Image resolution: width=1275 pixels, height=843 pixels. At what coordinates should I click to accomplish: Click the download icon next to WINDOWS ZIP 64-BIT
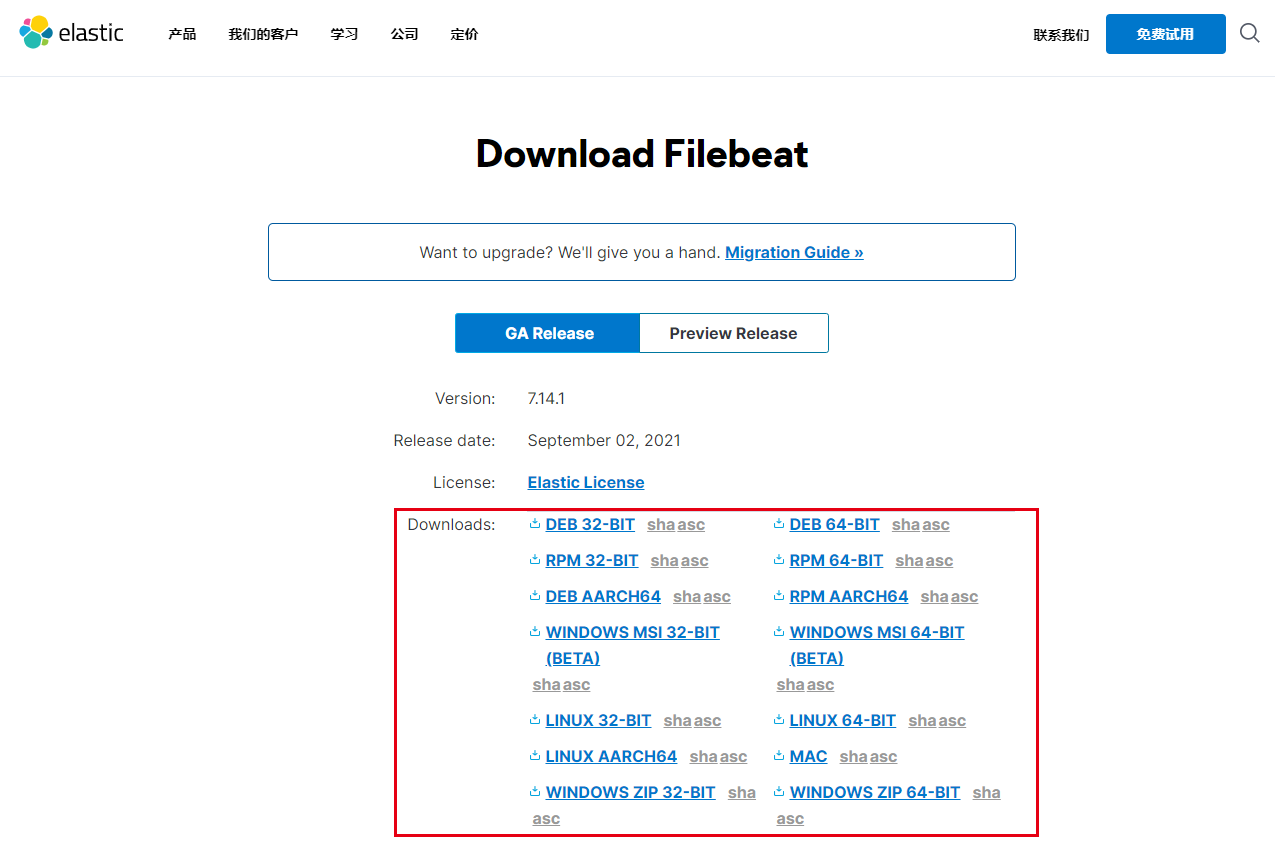(x=778, y=792)
